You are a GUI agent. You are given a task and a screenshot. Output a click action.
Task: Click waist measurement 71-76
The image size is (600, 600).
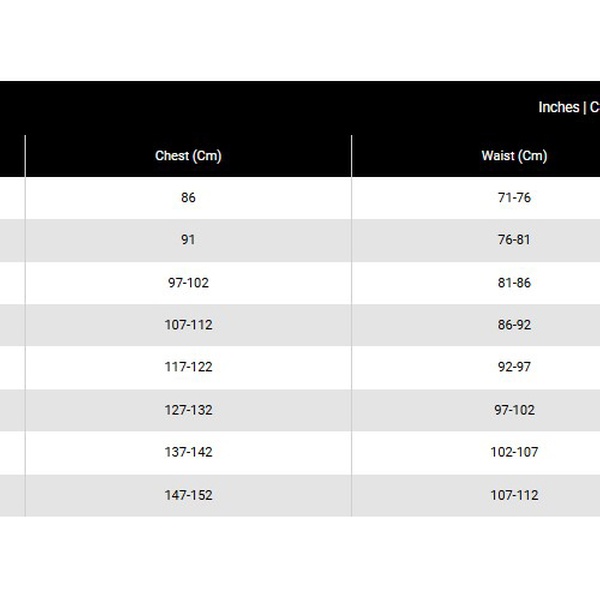(514, 198)
